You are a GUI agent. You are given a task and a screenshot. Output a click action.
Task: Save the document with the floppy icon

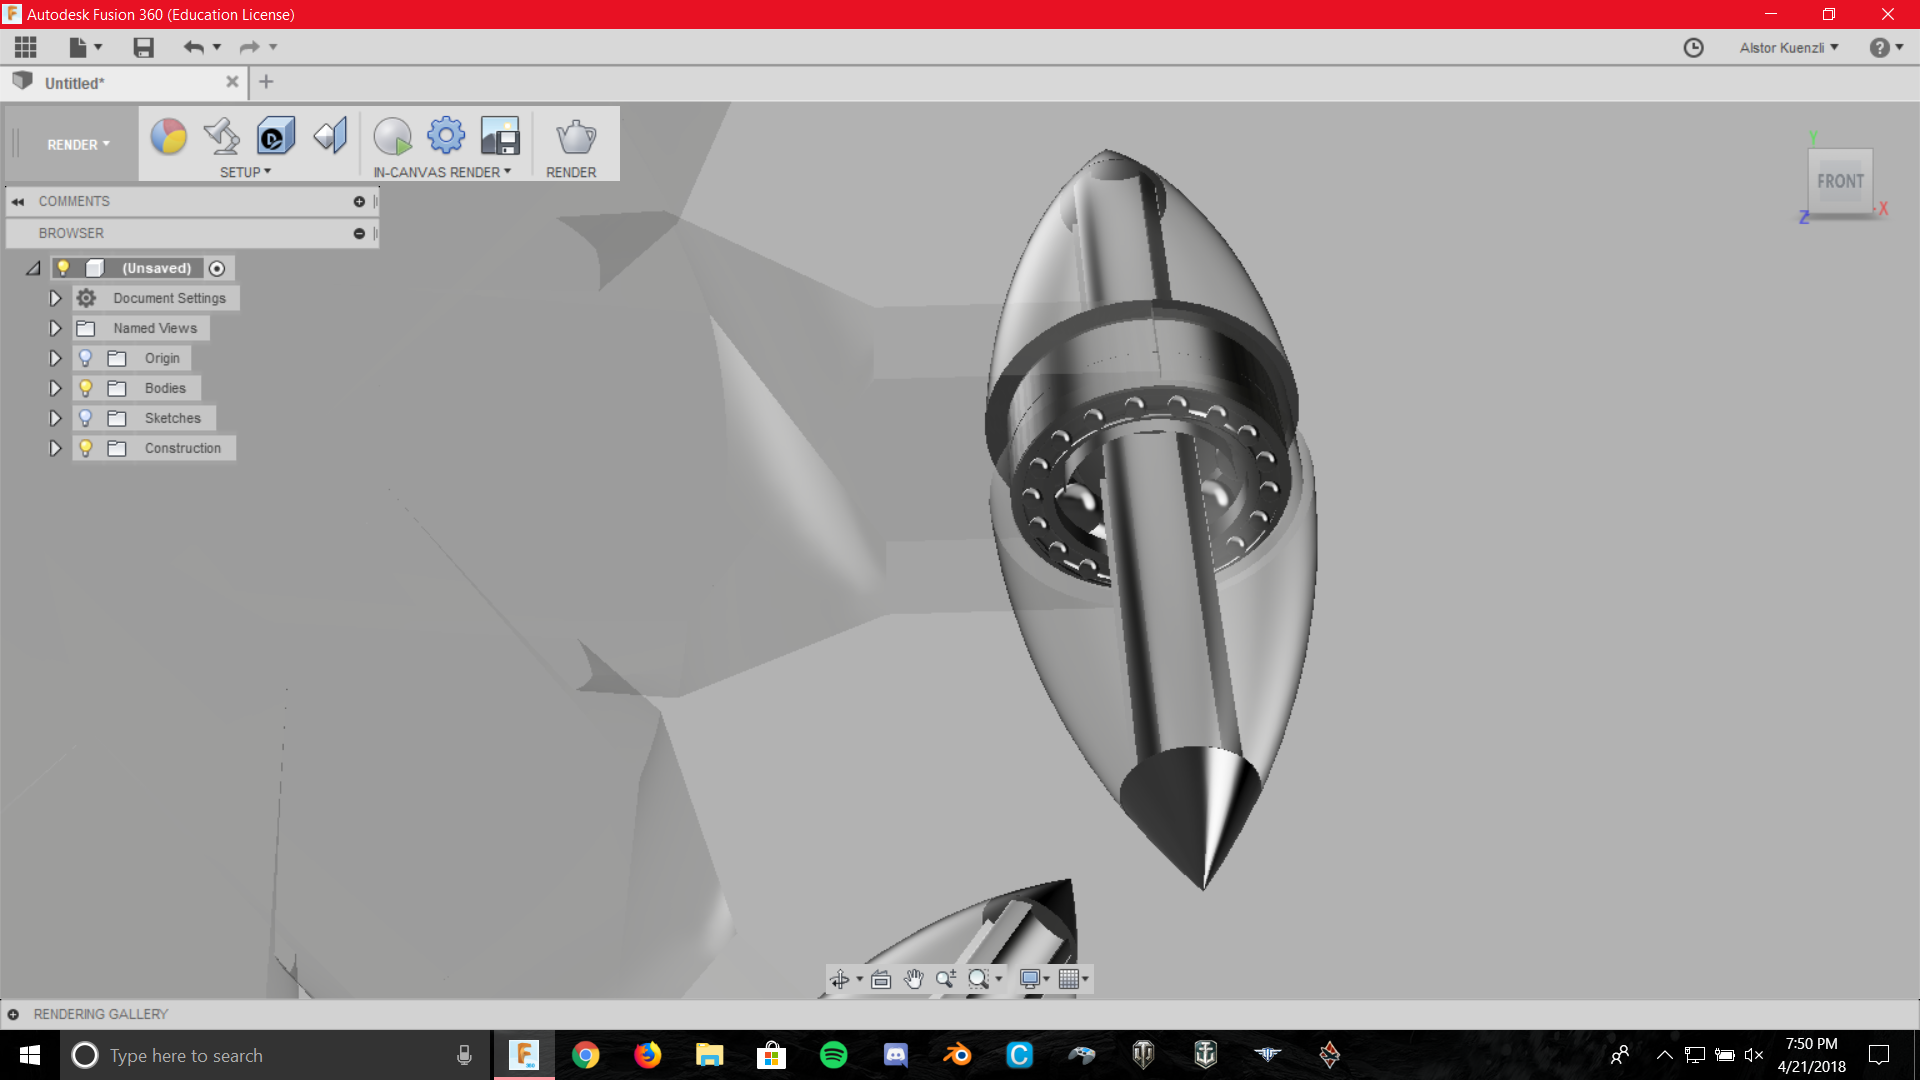coord(144,47)
